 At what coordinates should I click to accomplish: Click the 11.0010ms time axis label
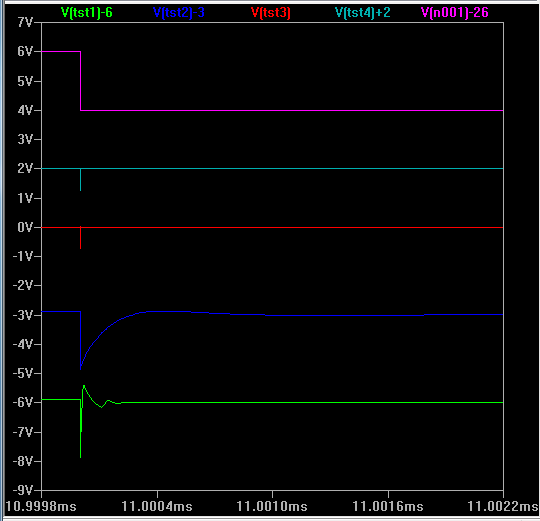[272, 506]
